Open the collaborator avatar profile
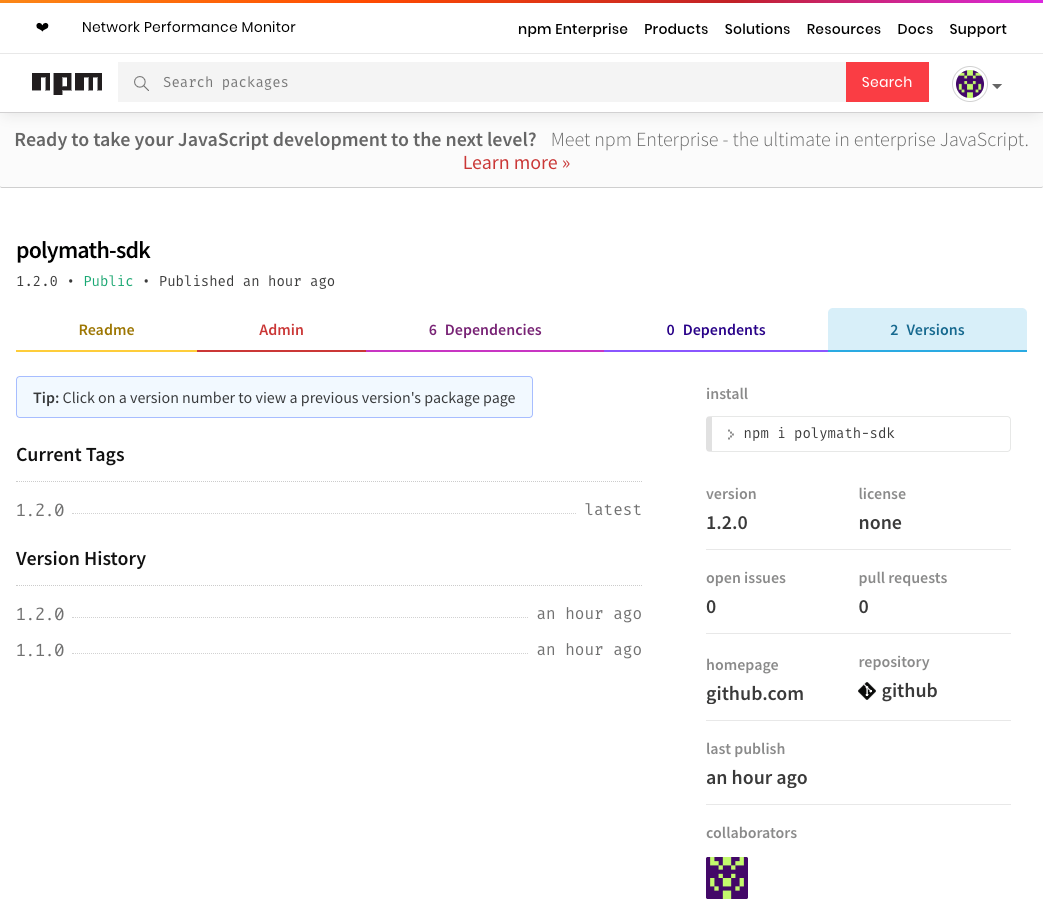Viewport: 1043px width, 912px height. coord(726,878)
